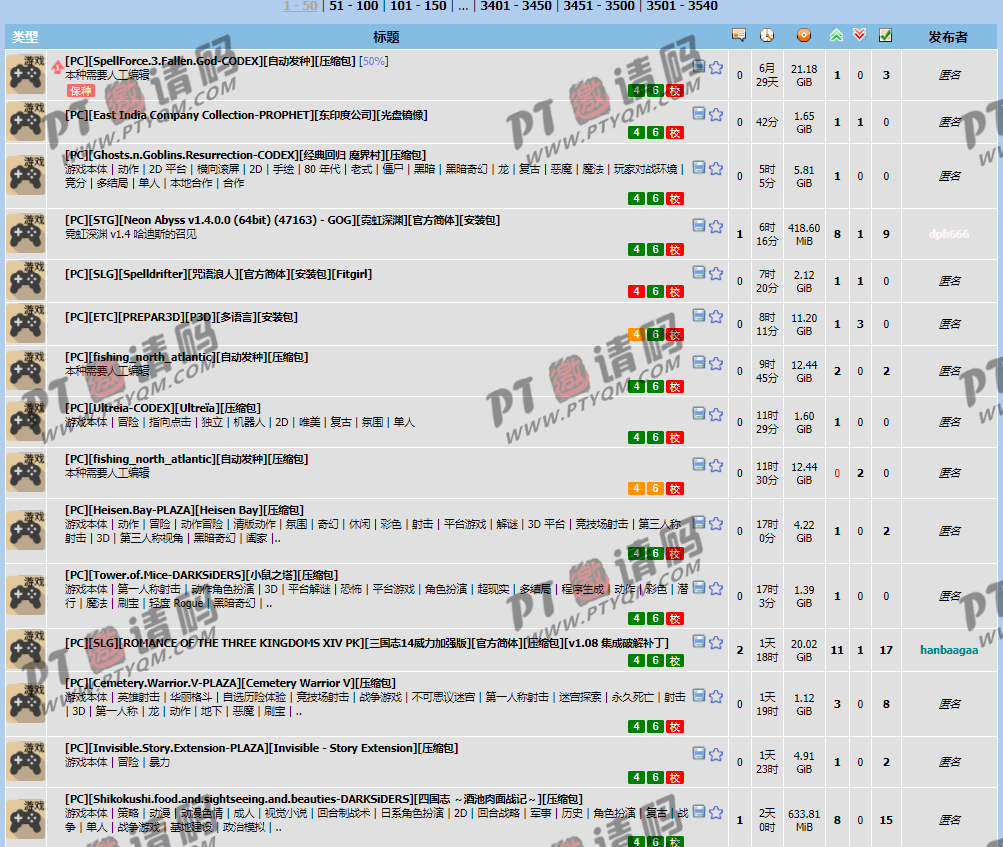Viewport: 1003px width, 847px height.
Task: Open comments count 2 for Three Kingdoms
Action: click(739, 650)
